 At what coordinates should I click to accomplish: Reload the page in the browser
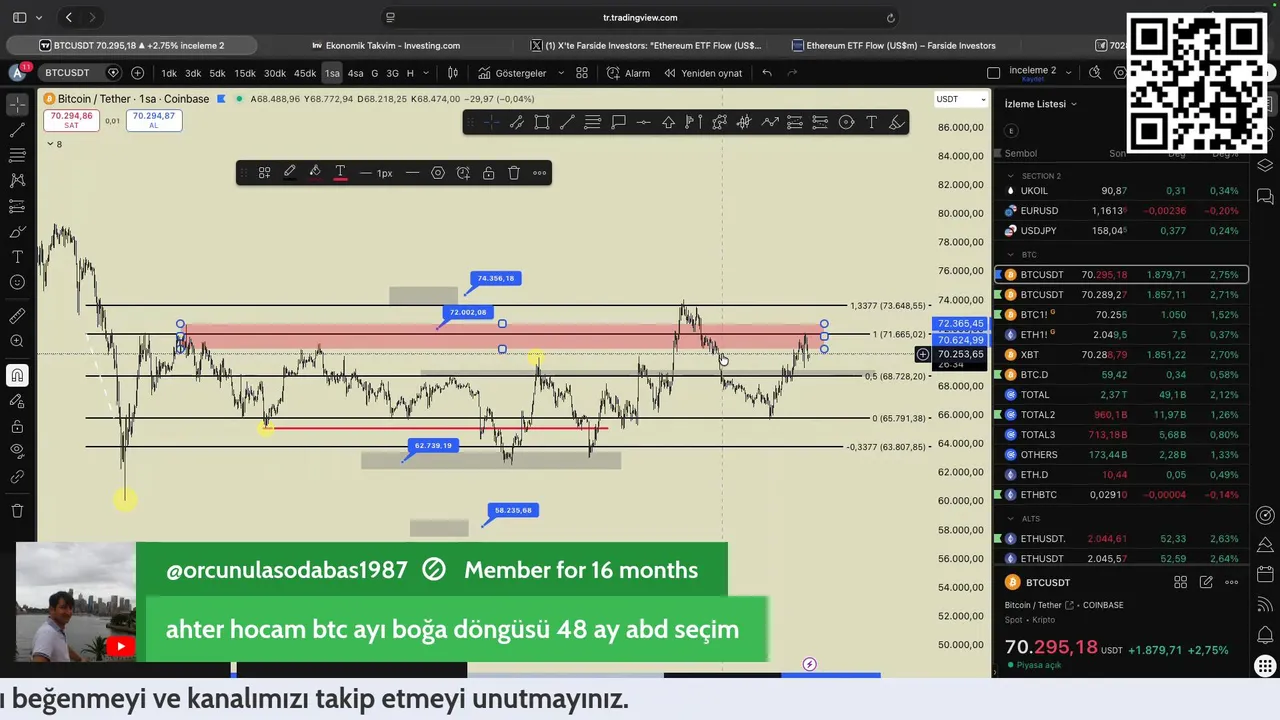[x=890, y=17]
